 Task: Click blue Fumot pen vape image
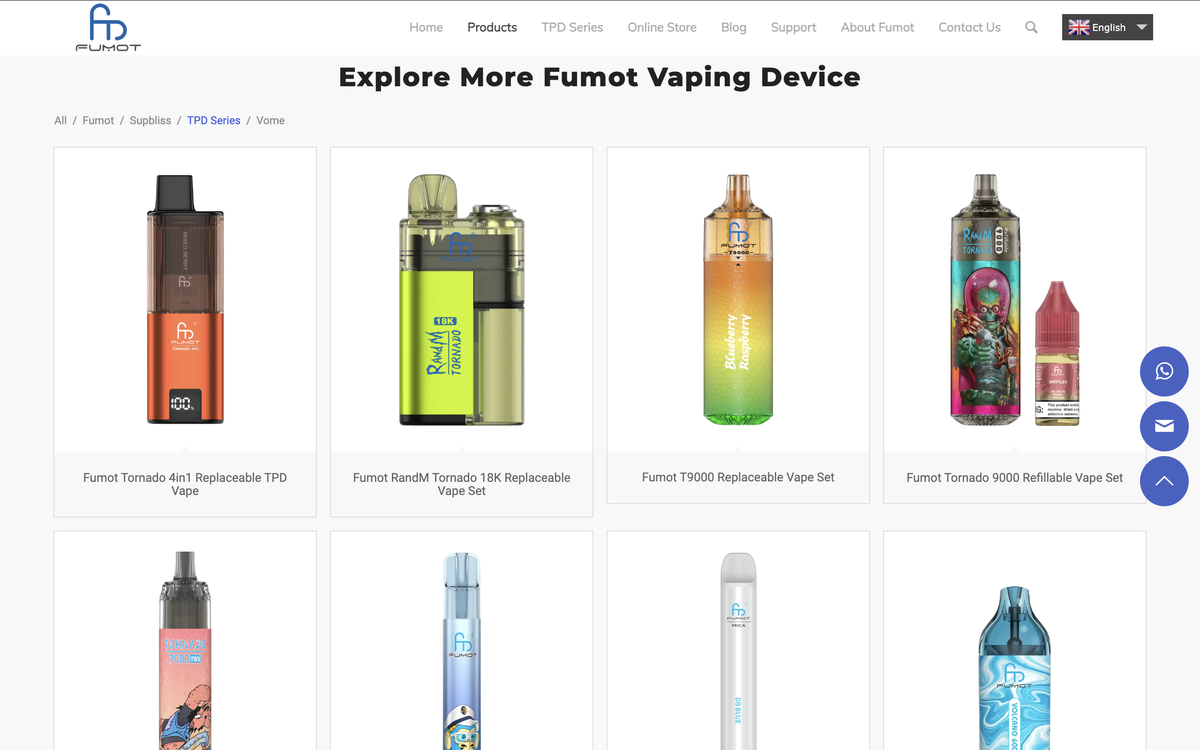pos(462,650)
